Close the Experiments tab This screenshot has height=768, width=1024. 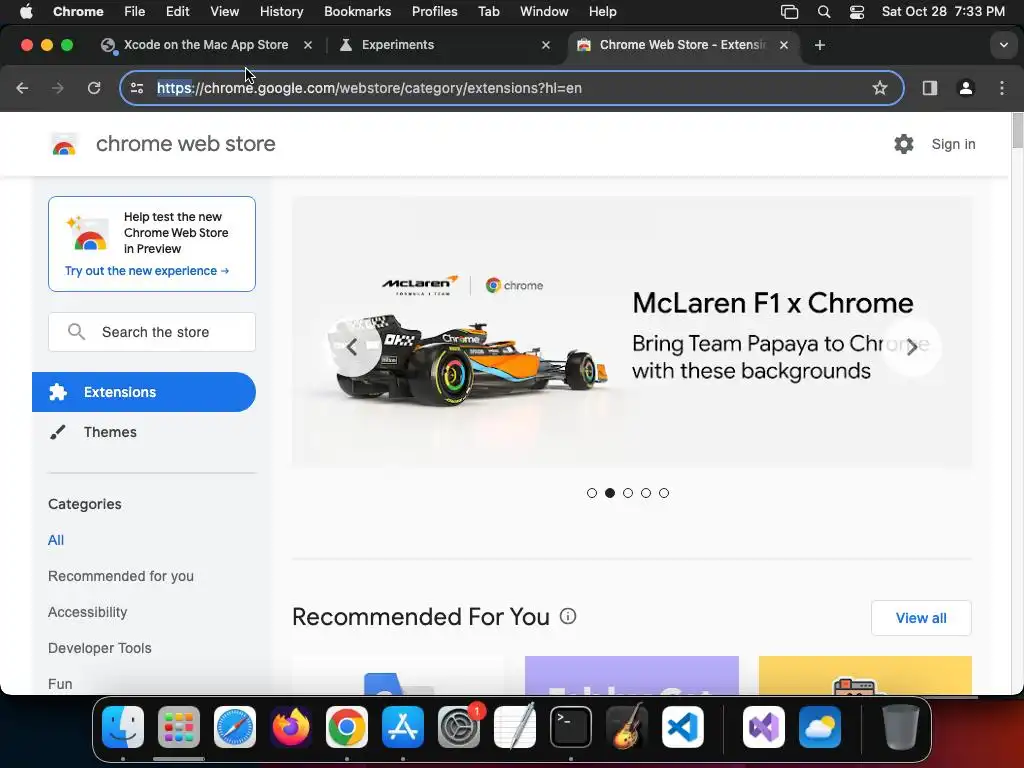pos(546,45)
